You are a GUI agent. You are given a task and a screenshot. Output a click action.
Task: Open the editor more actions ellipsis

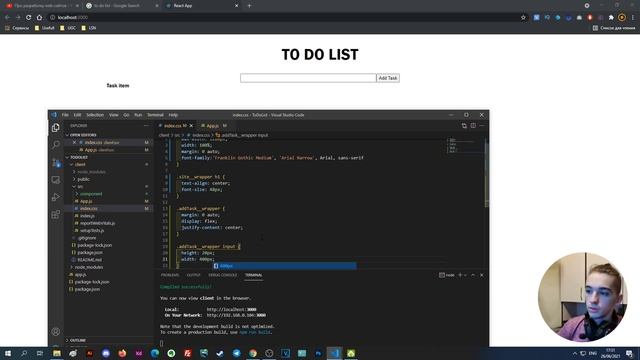coord(482,126)
